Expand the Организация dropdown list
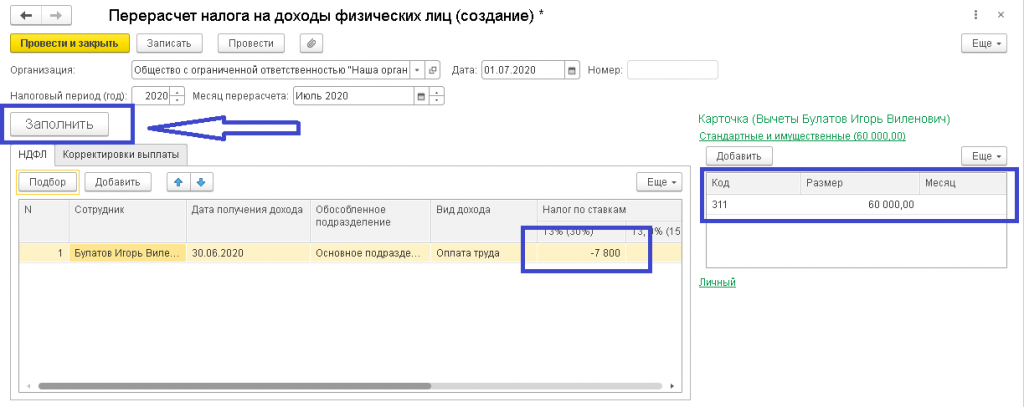The image size is (1024, 407). pos(418,70)
